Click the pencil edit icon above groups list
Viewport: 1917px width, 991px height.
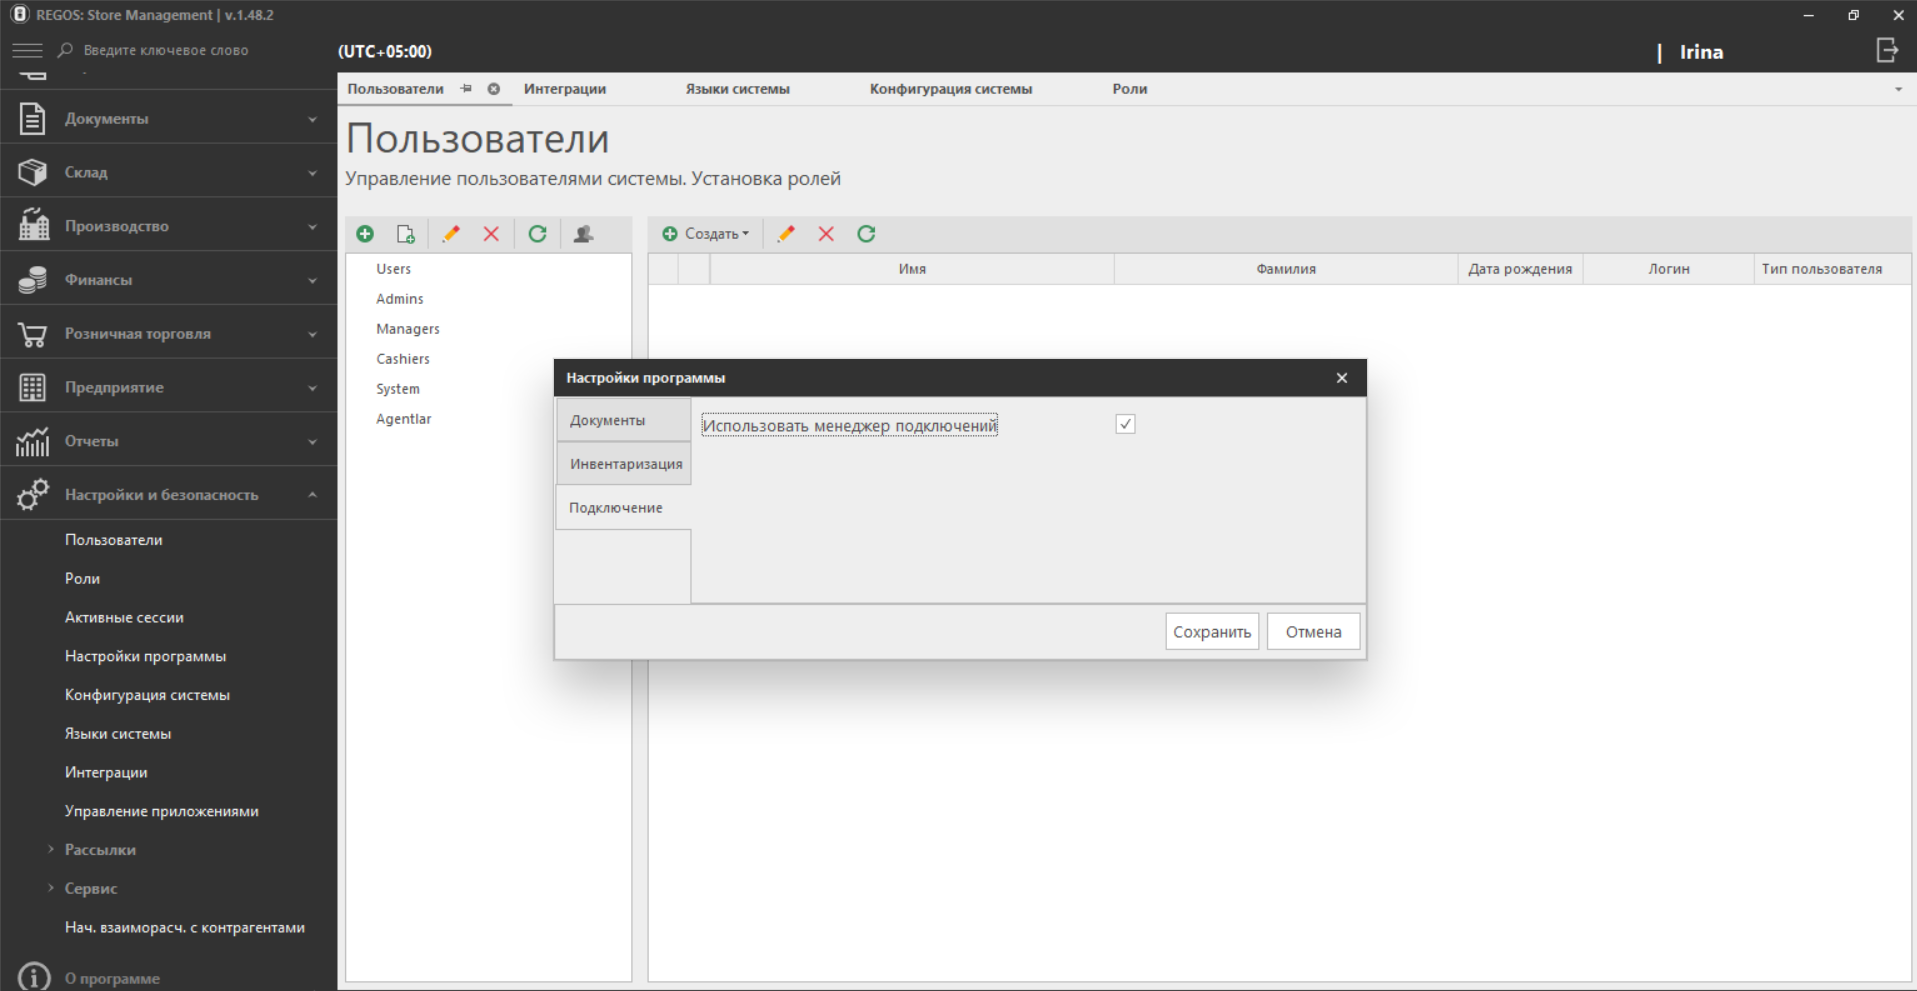pos(451,234)
